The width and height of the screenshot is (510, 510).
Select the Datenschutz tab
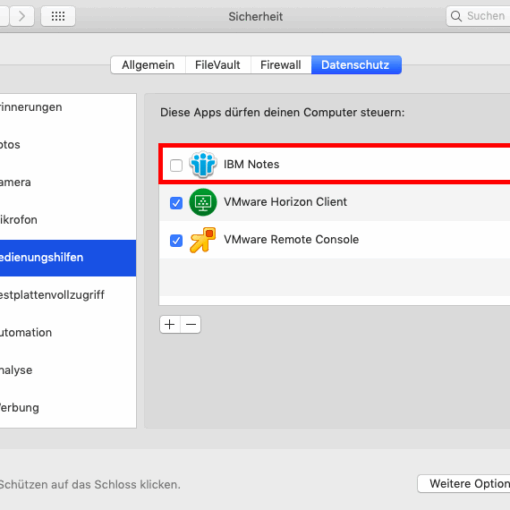356,65
